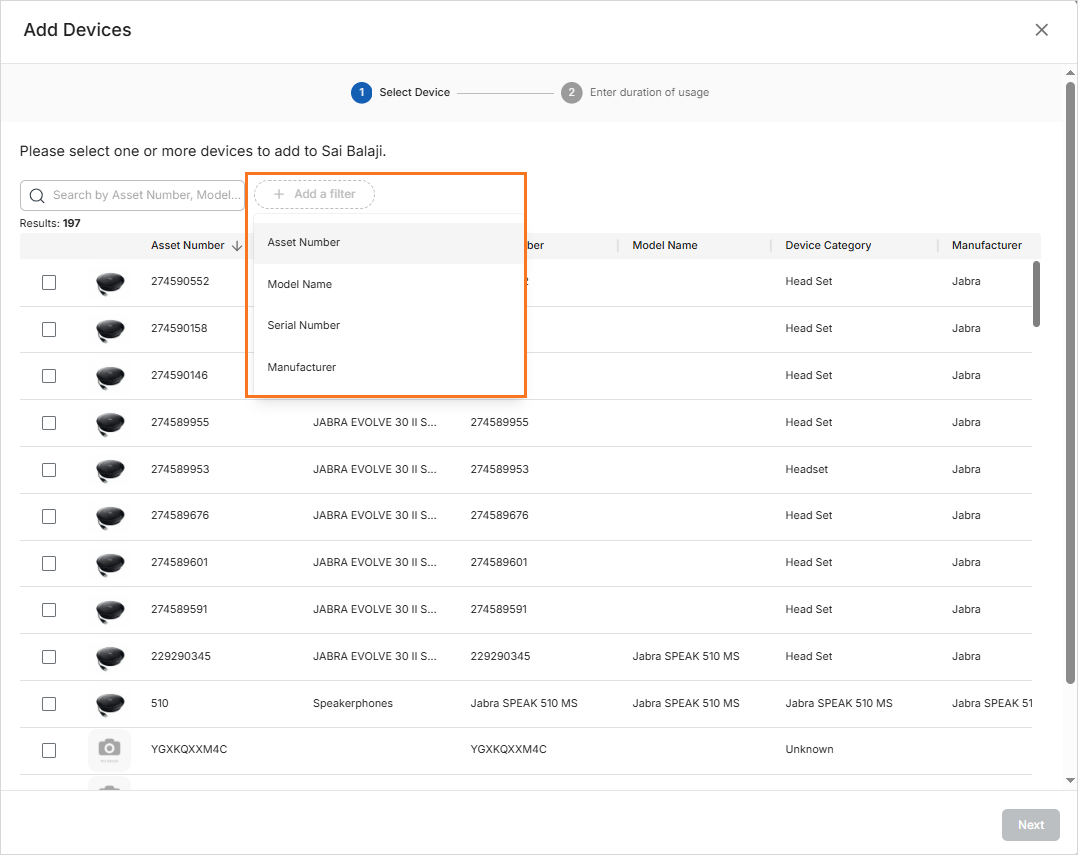Focus the Search by Asset Number field
Image resolution: width=1078 pixels, height=855 pixels.
point(145,196)
